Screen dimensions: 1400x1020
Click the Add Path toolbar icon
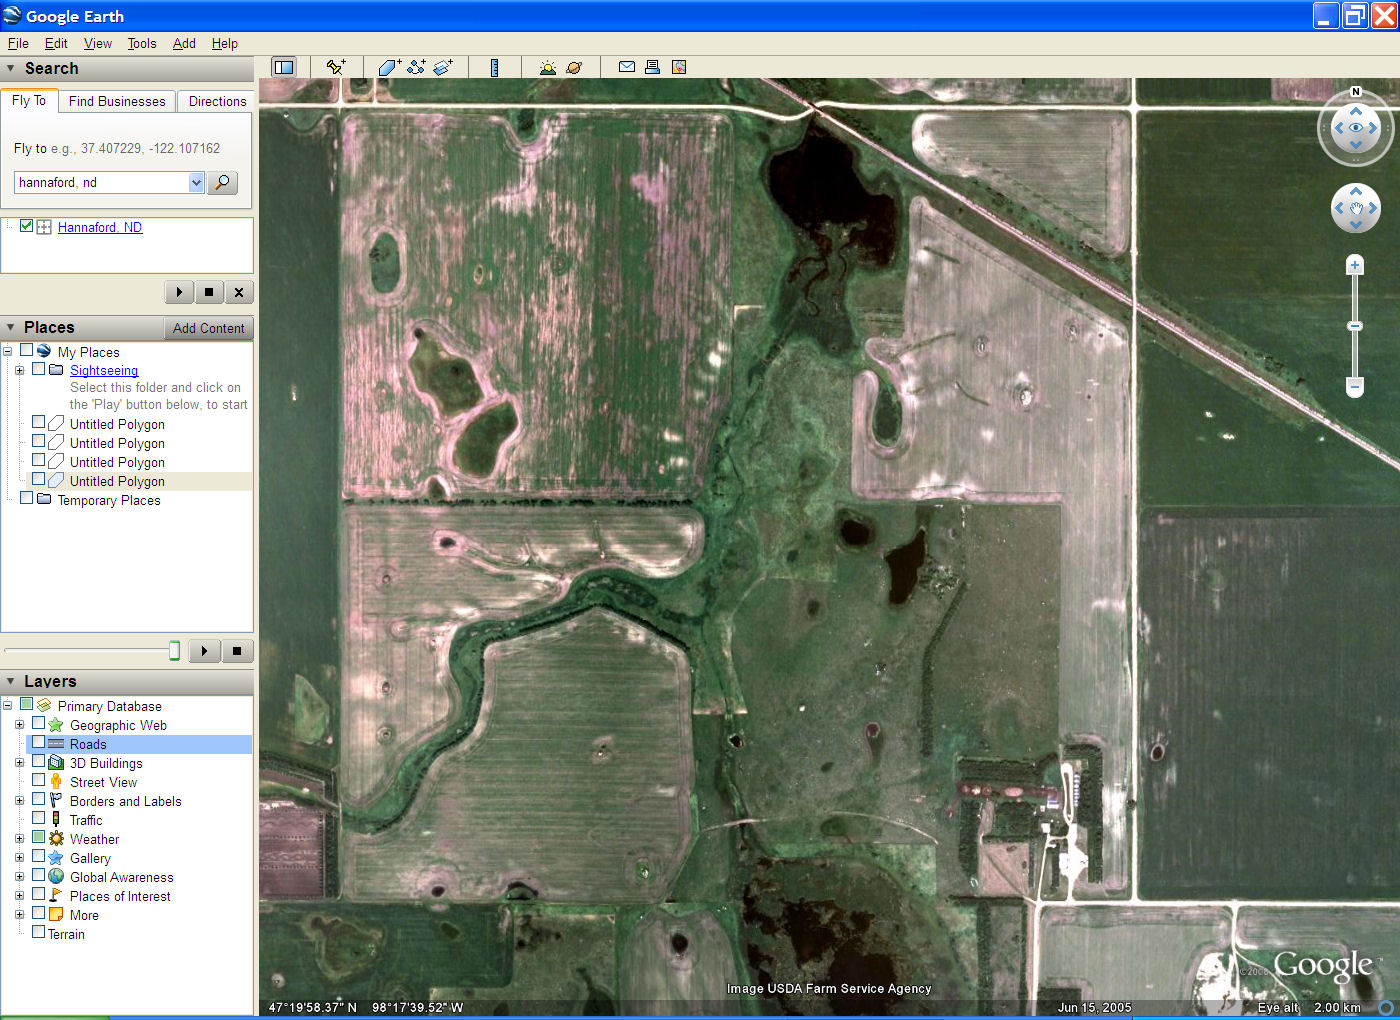click(416, 67)
